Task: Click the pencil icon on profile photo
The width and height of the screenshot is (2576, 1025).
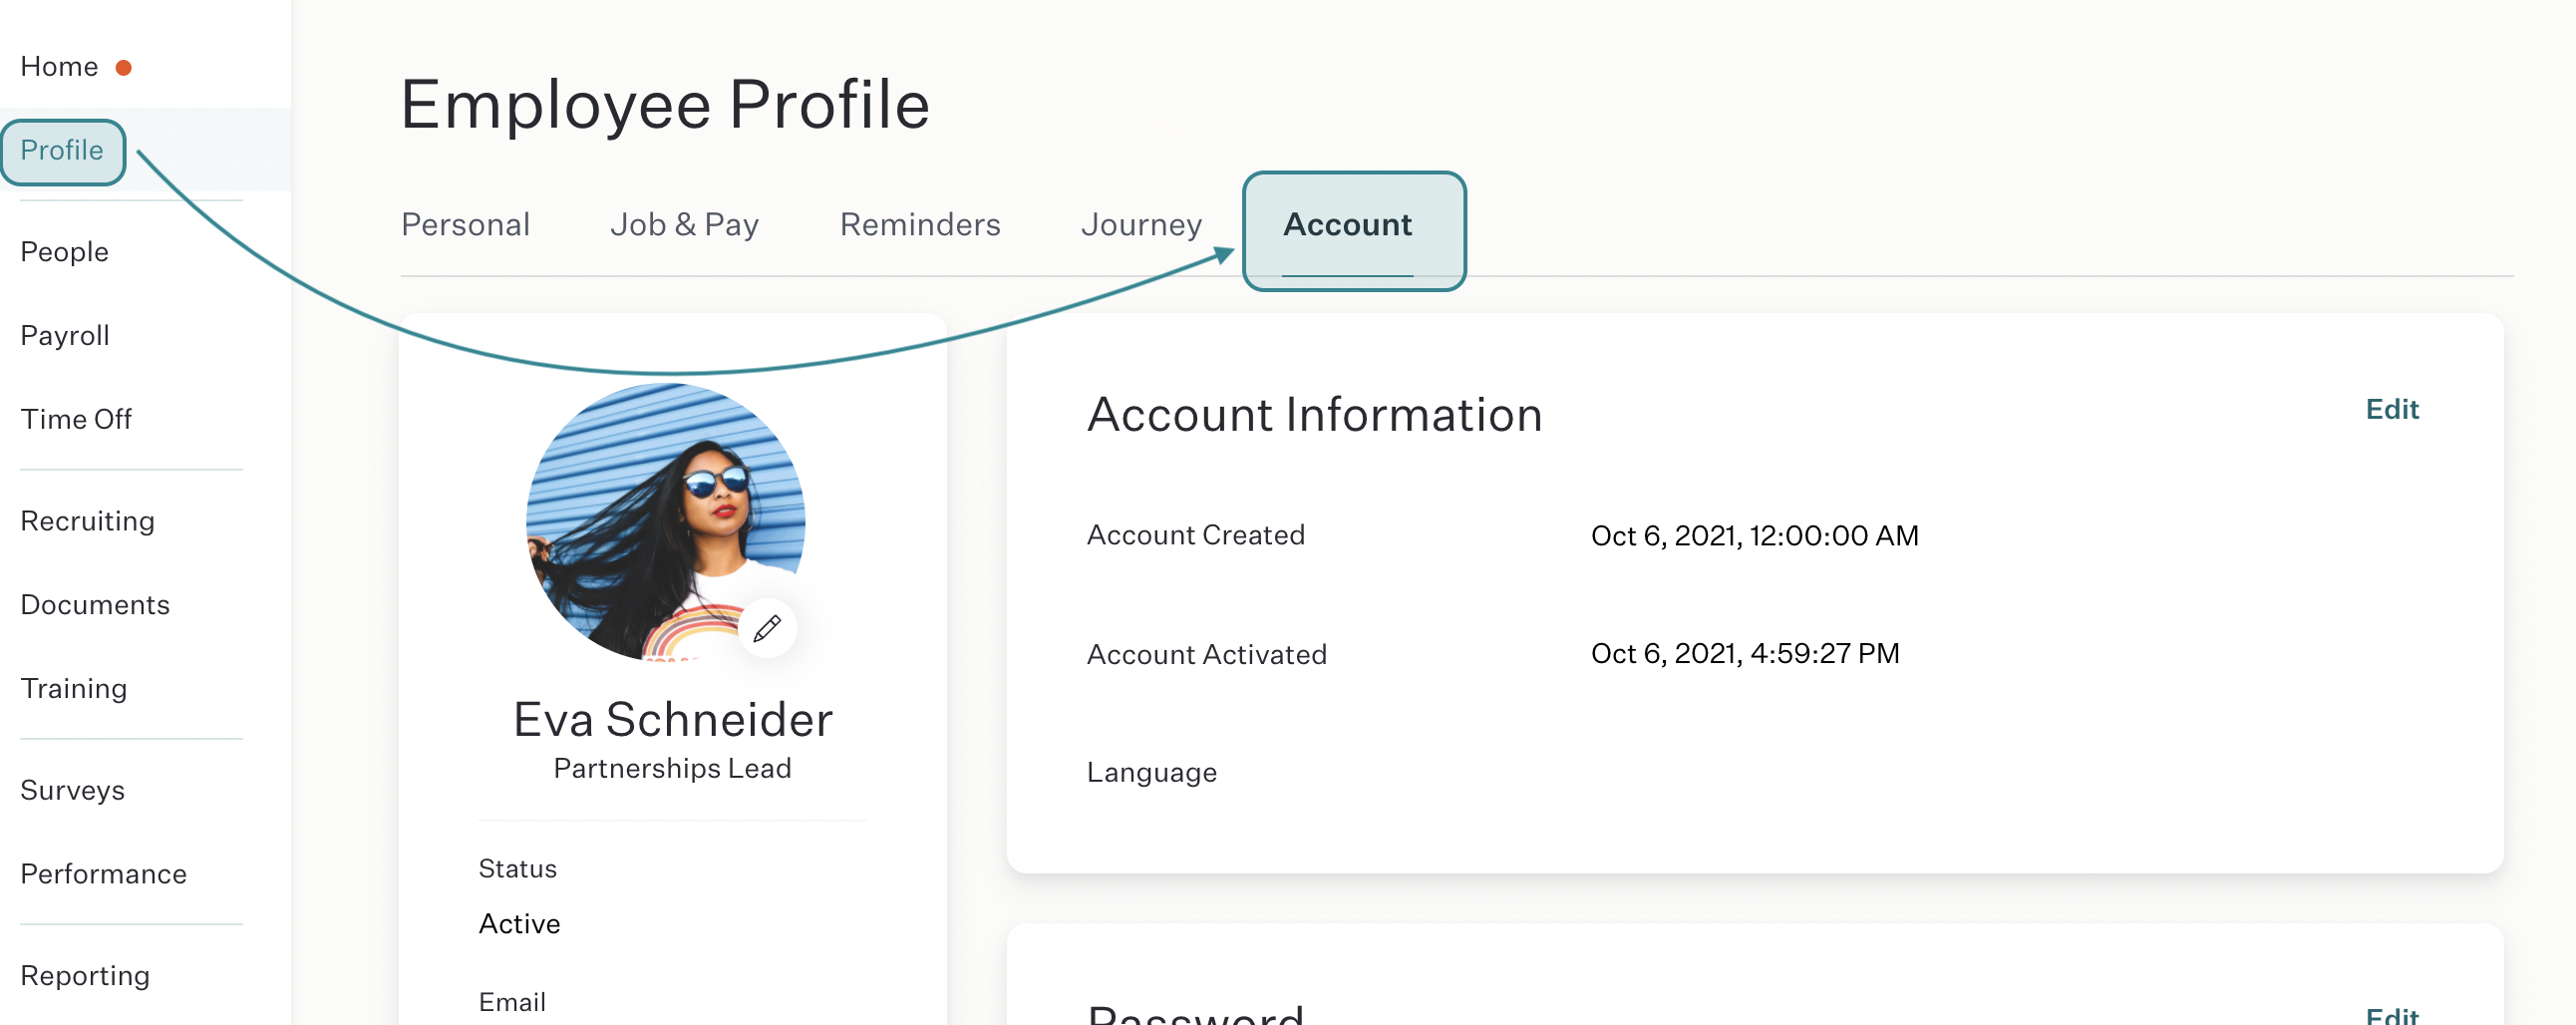Action: tap(767, 628)
